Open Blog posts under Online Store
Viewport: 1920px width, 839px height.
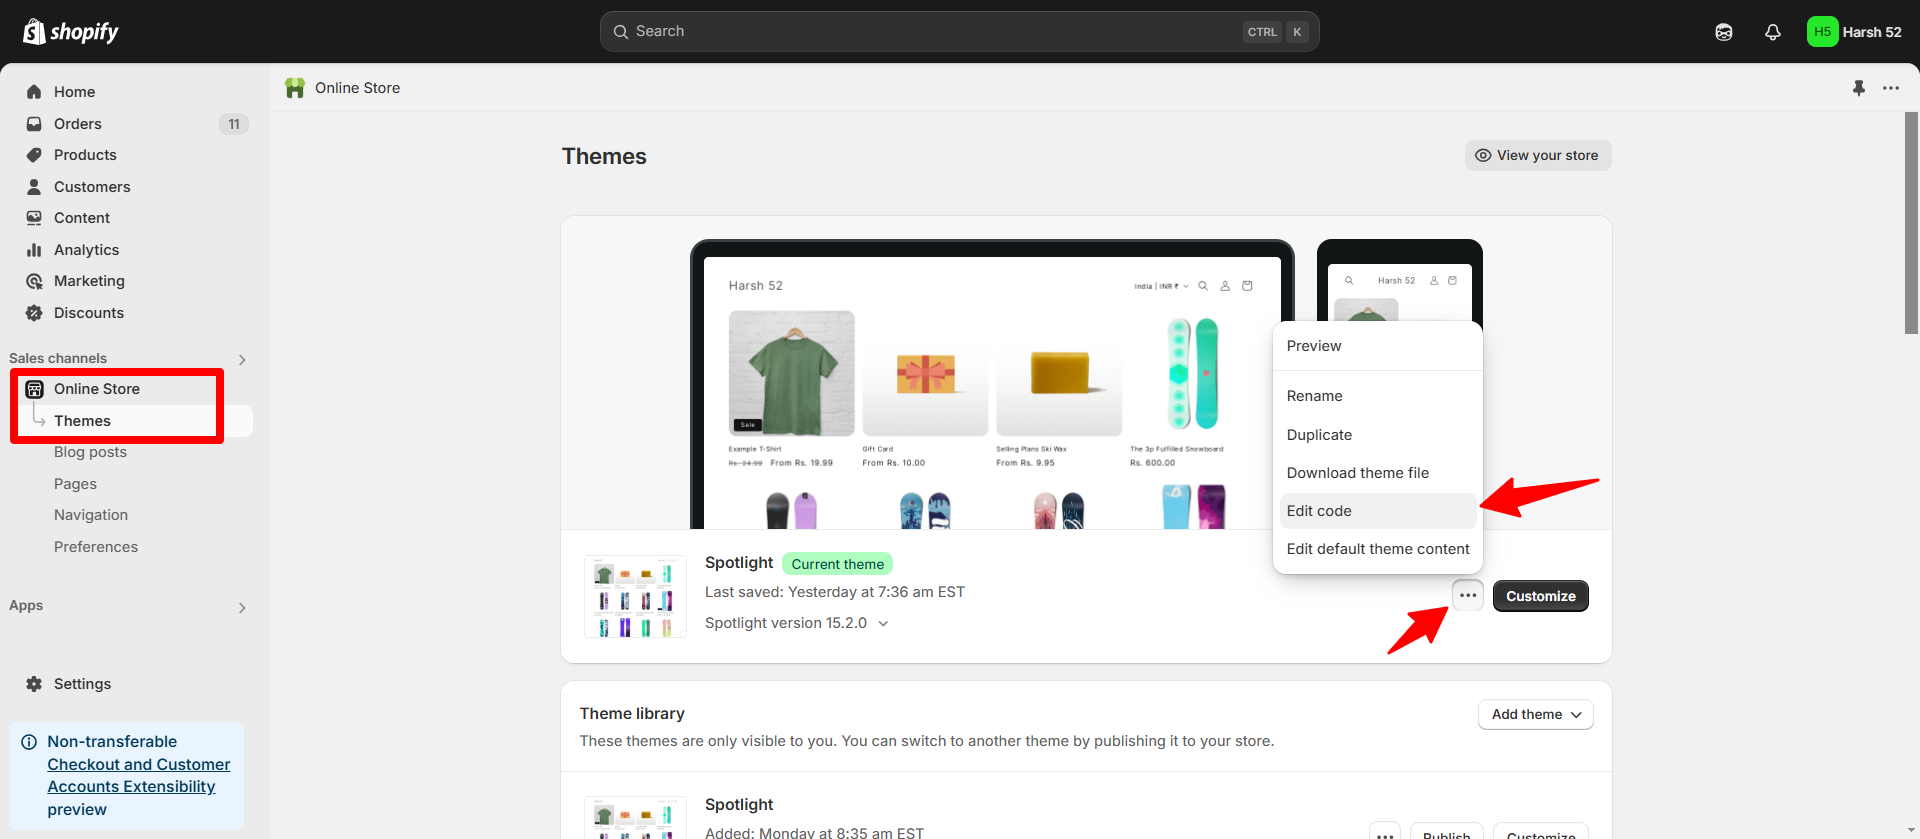90,452
